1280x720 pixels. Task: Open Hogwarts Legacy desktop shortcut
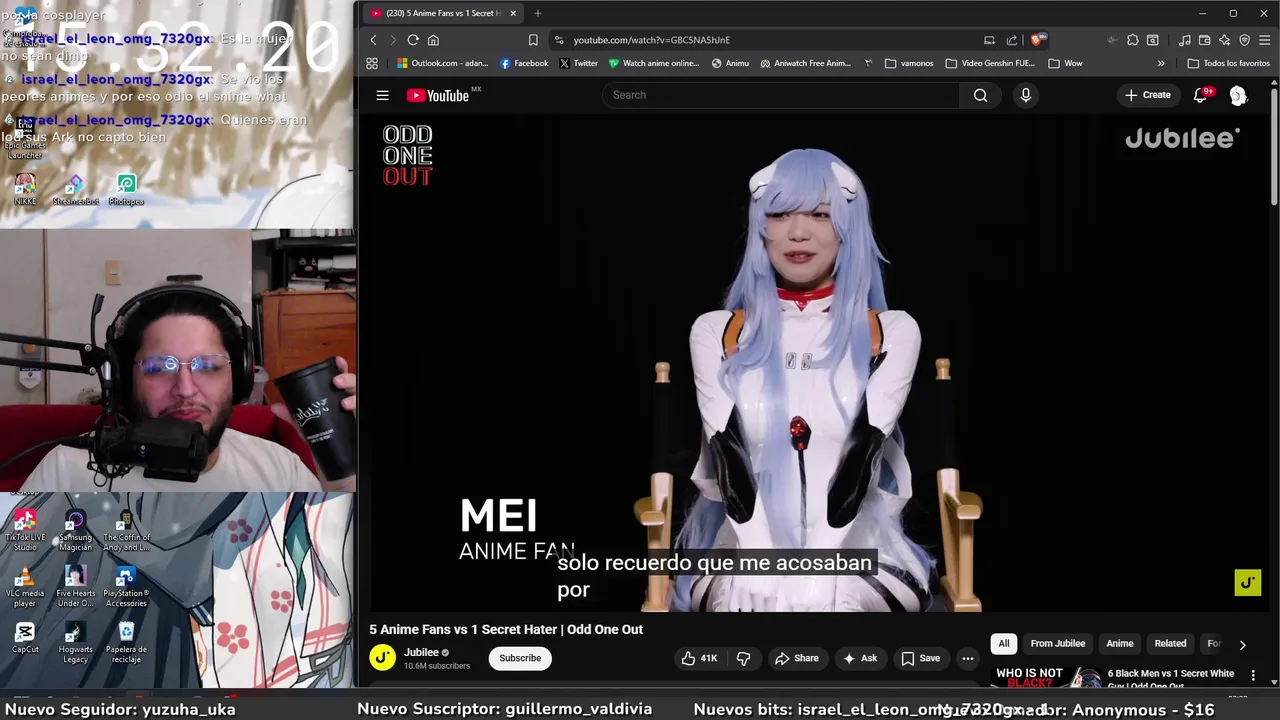(75, 642)
